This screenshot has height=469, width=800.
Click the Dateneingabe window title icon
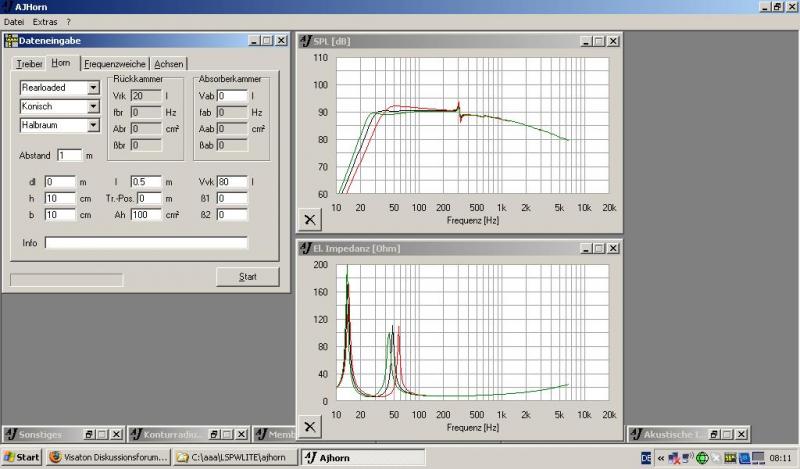coord(12,40)
